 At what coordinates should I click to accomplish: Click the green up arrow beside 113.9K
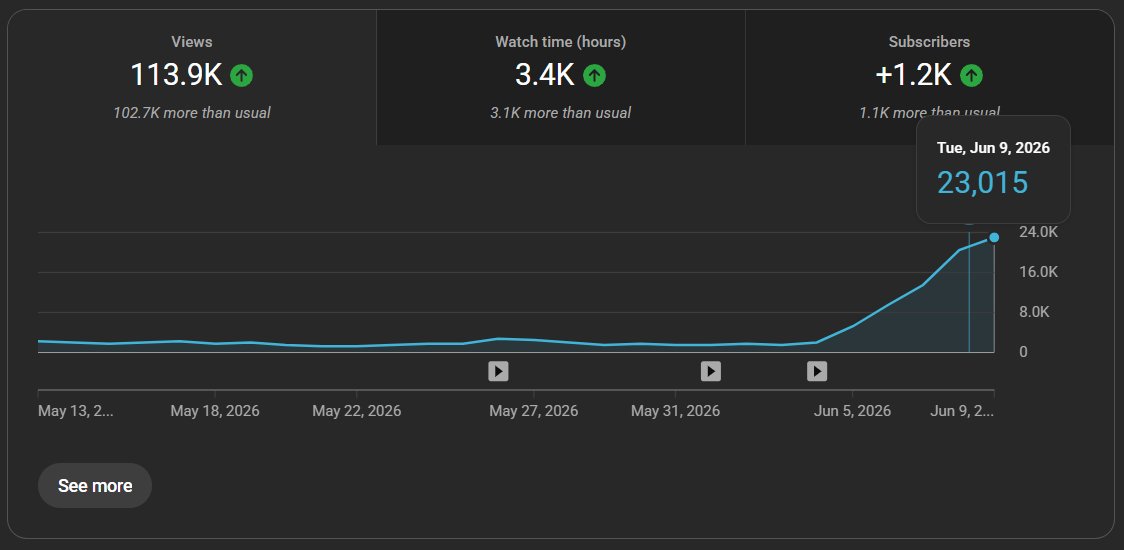[x=242, y=75]
